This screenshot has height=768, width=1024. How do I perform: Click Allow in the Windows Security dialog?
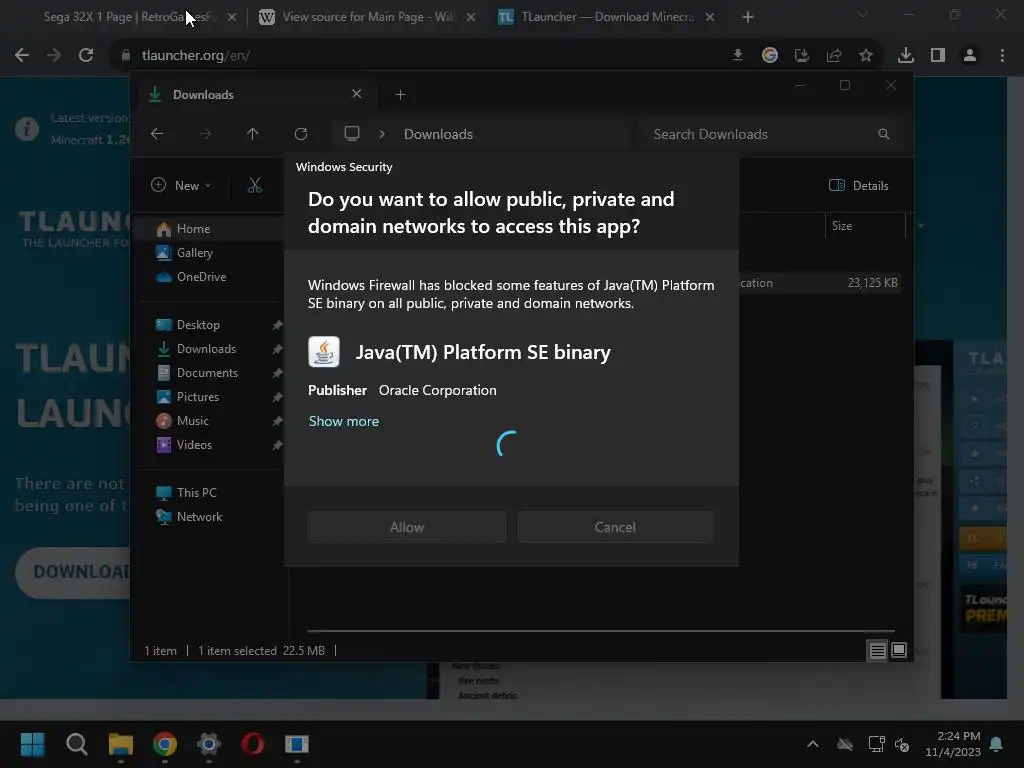406,527
